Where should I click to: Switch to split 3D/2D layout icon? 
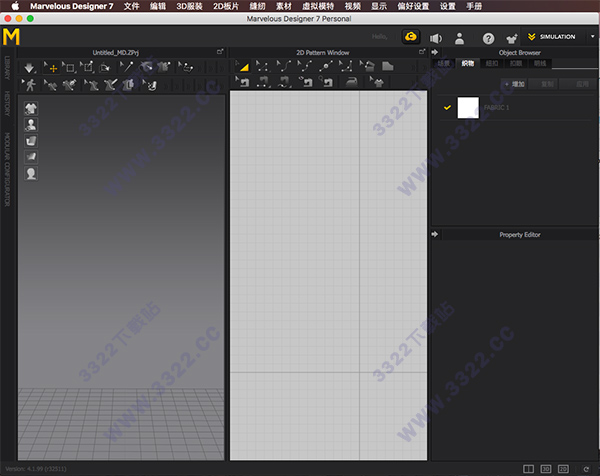pyautogui.click(x=528, y=469)
